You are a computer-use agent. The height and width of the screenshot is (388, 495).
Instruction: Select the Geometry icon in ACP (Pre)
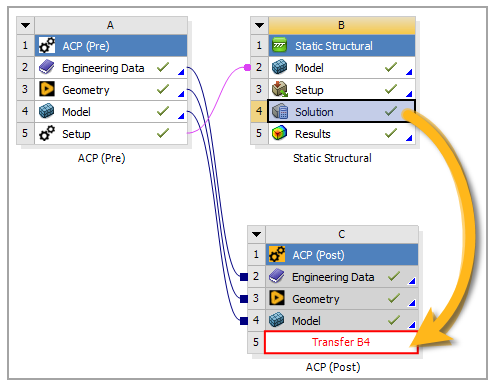46,89
